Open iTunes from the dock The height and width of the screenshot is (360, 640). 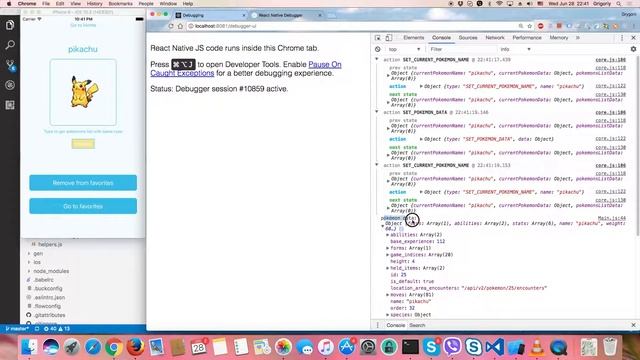(x=325, y=347)
